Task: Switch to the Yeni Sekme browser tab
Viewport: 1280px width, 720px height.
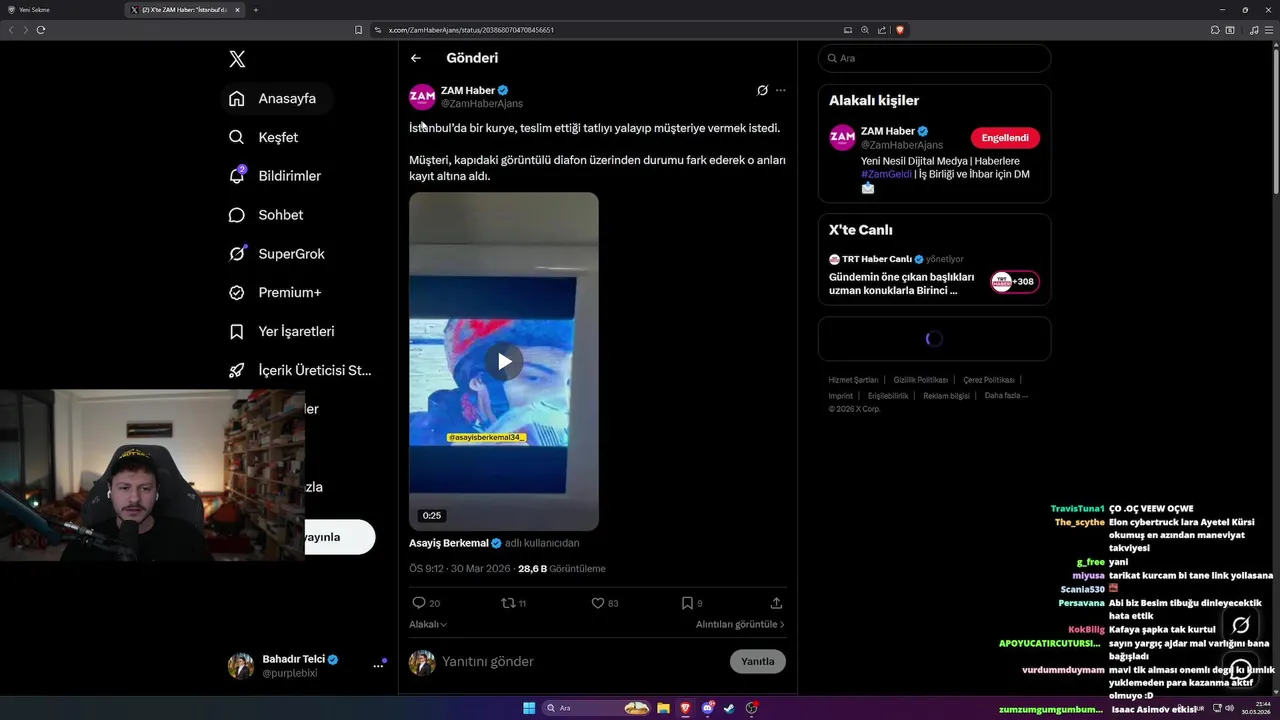Action: 62,10
